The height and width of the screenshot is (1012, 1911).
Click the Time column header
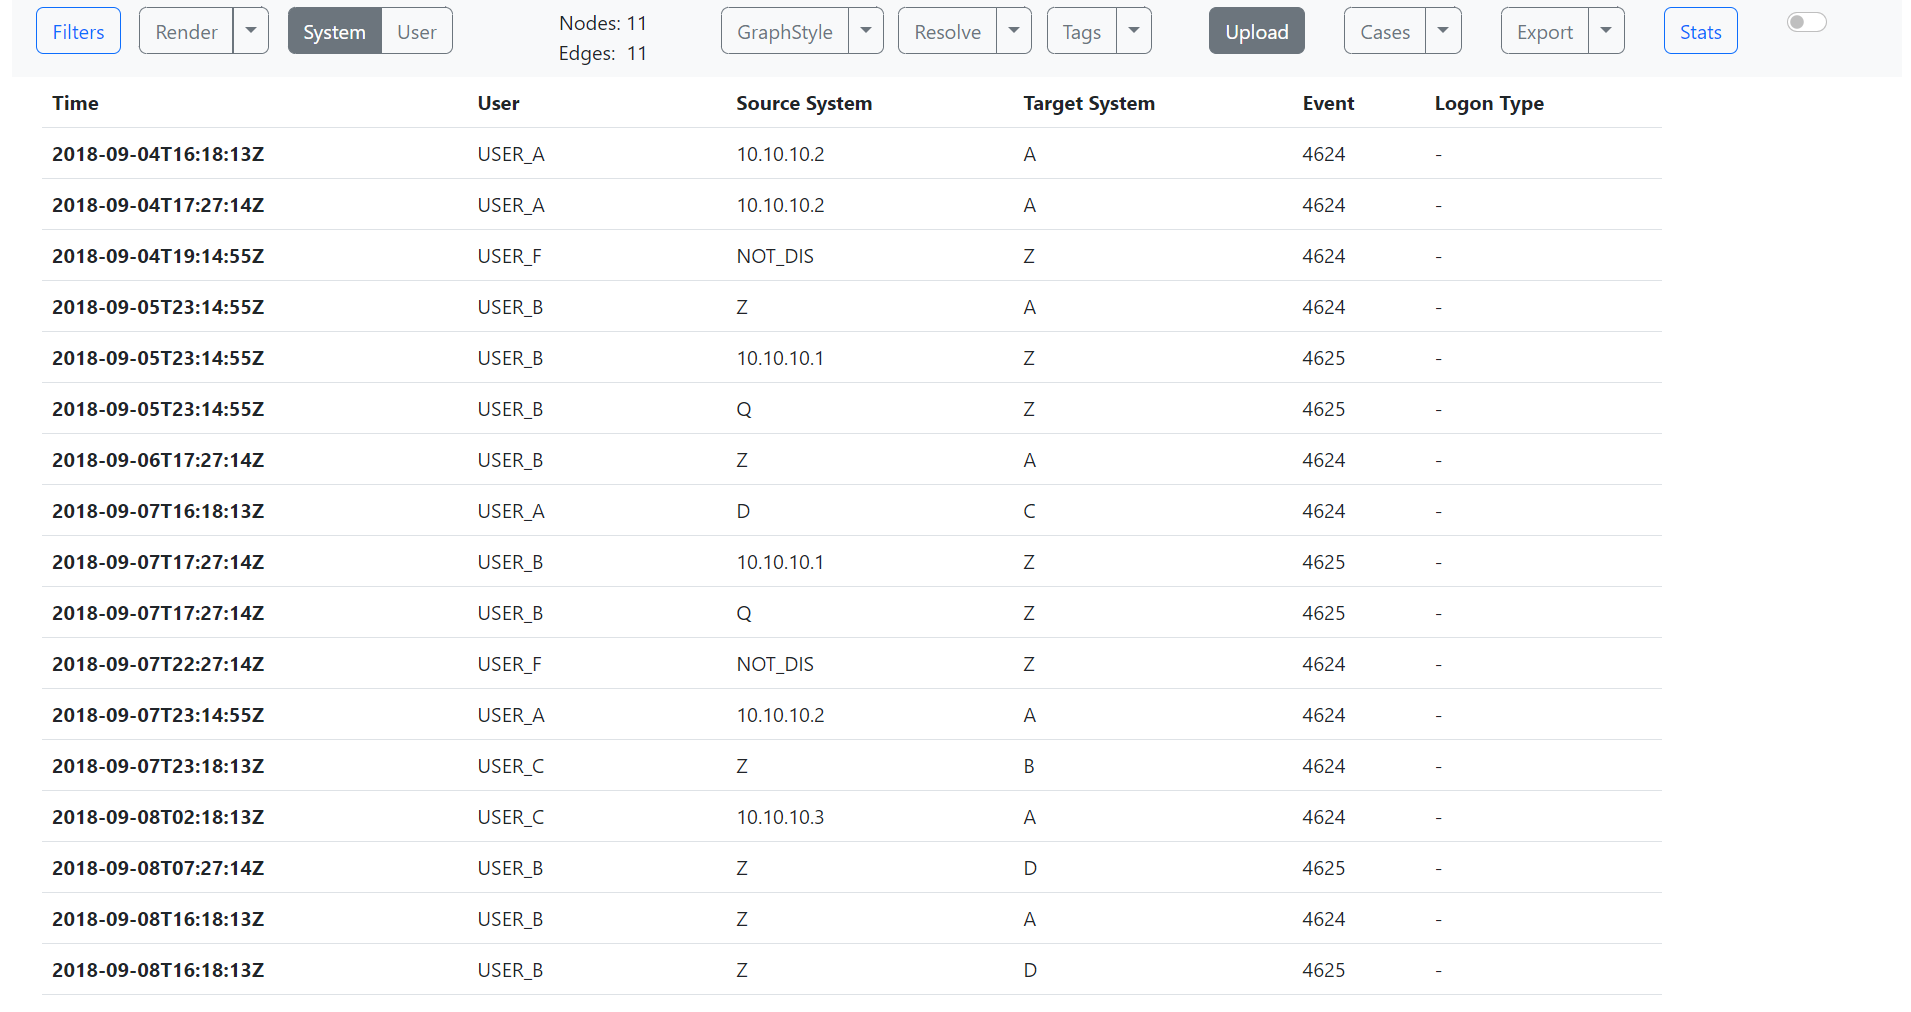(75, 103)
